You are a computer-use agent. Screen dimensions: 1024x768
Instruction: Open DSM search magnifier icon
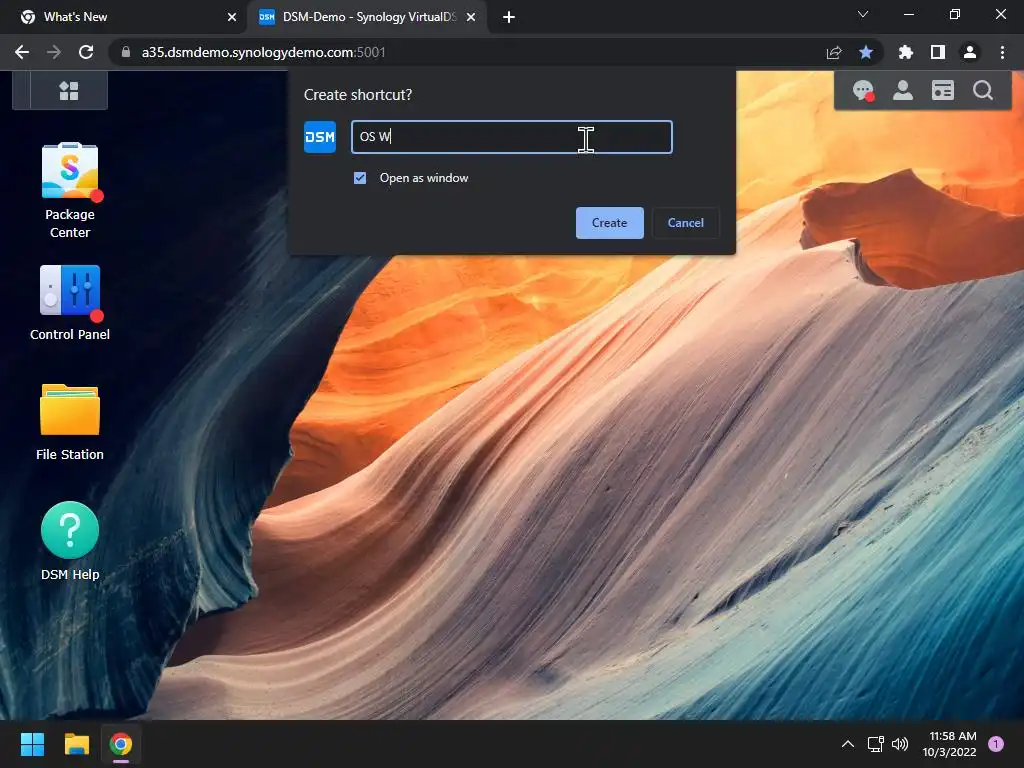click(983, 90)
